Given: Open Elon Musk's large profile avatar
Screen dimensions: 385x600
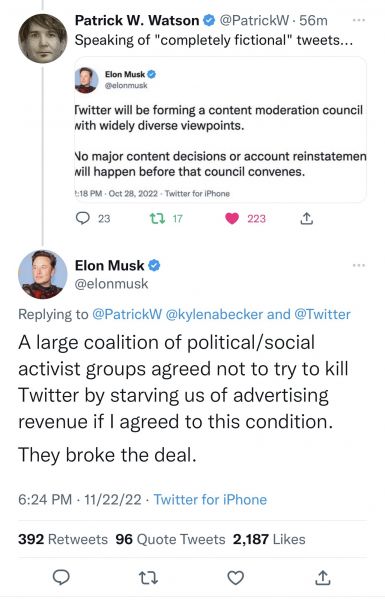Looking at the screenshot, I should click(42, 274).
